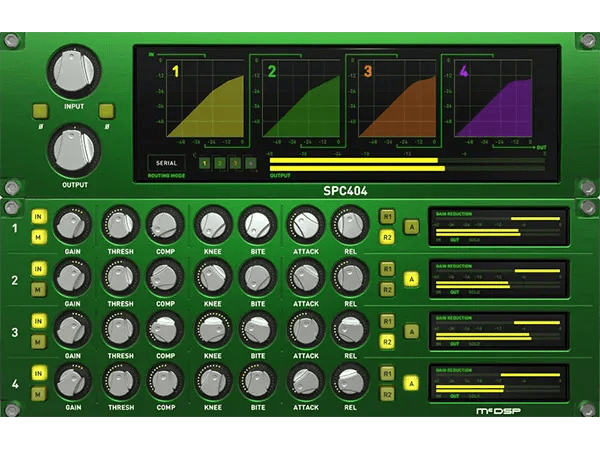Toggle band 3 IN button

click(x=39, y=321)
